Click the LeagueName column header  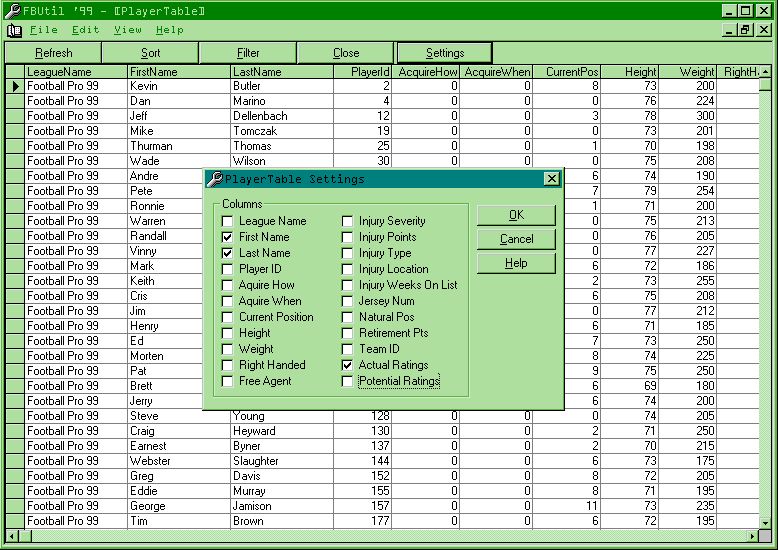pos(76,72)
